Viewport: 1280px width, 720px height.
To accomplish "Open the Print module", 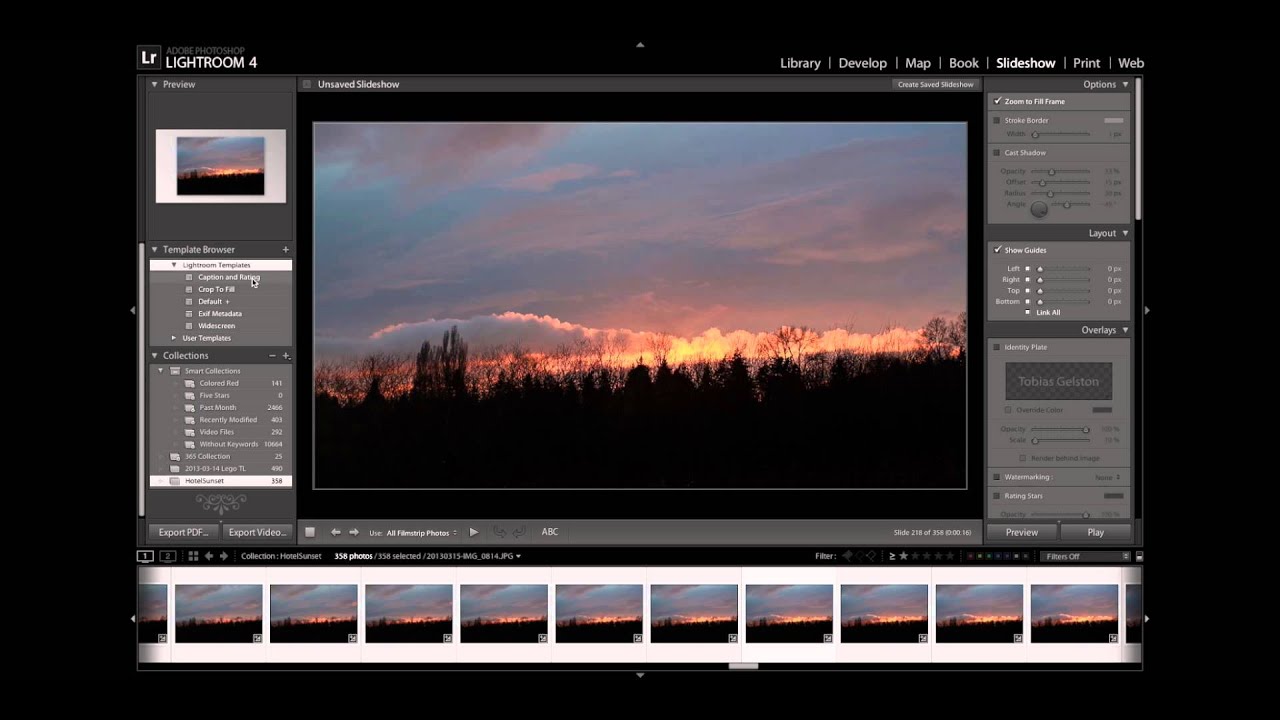I will pyautogui.click(x=1087, y=63).
